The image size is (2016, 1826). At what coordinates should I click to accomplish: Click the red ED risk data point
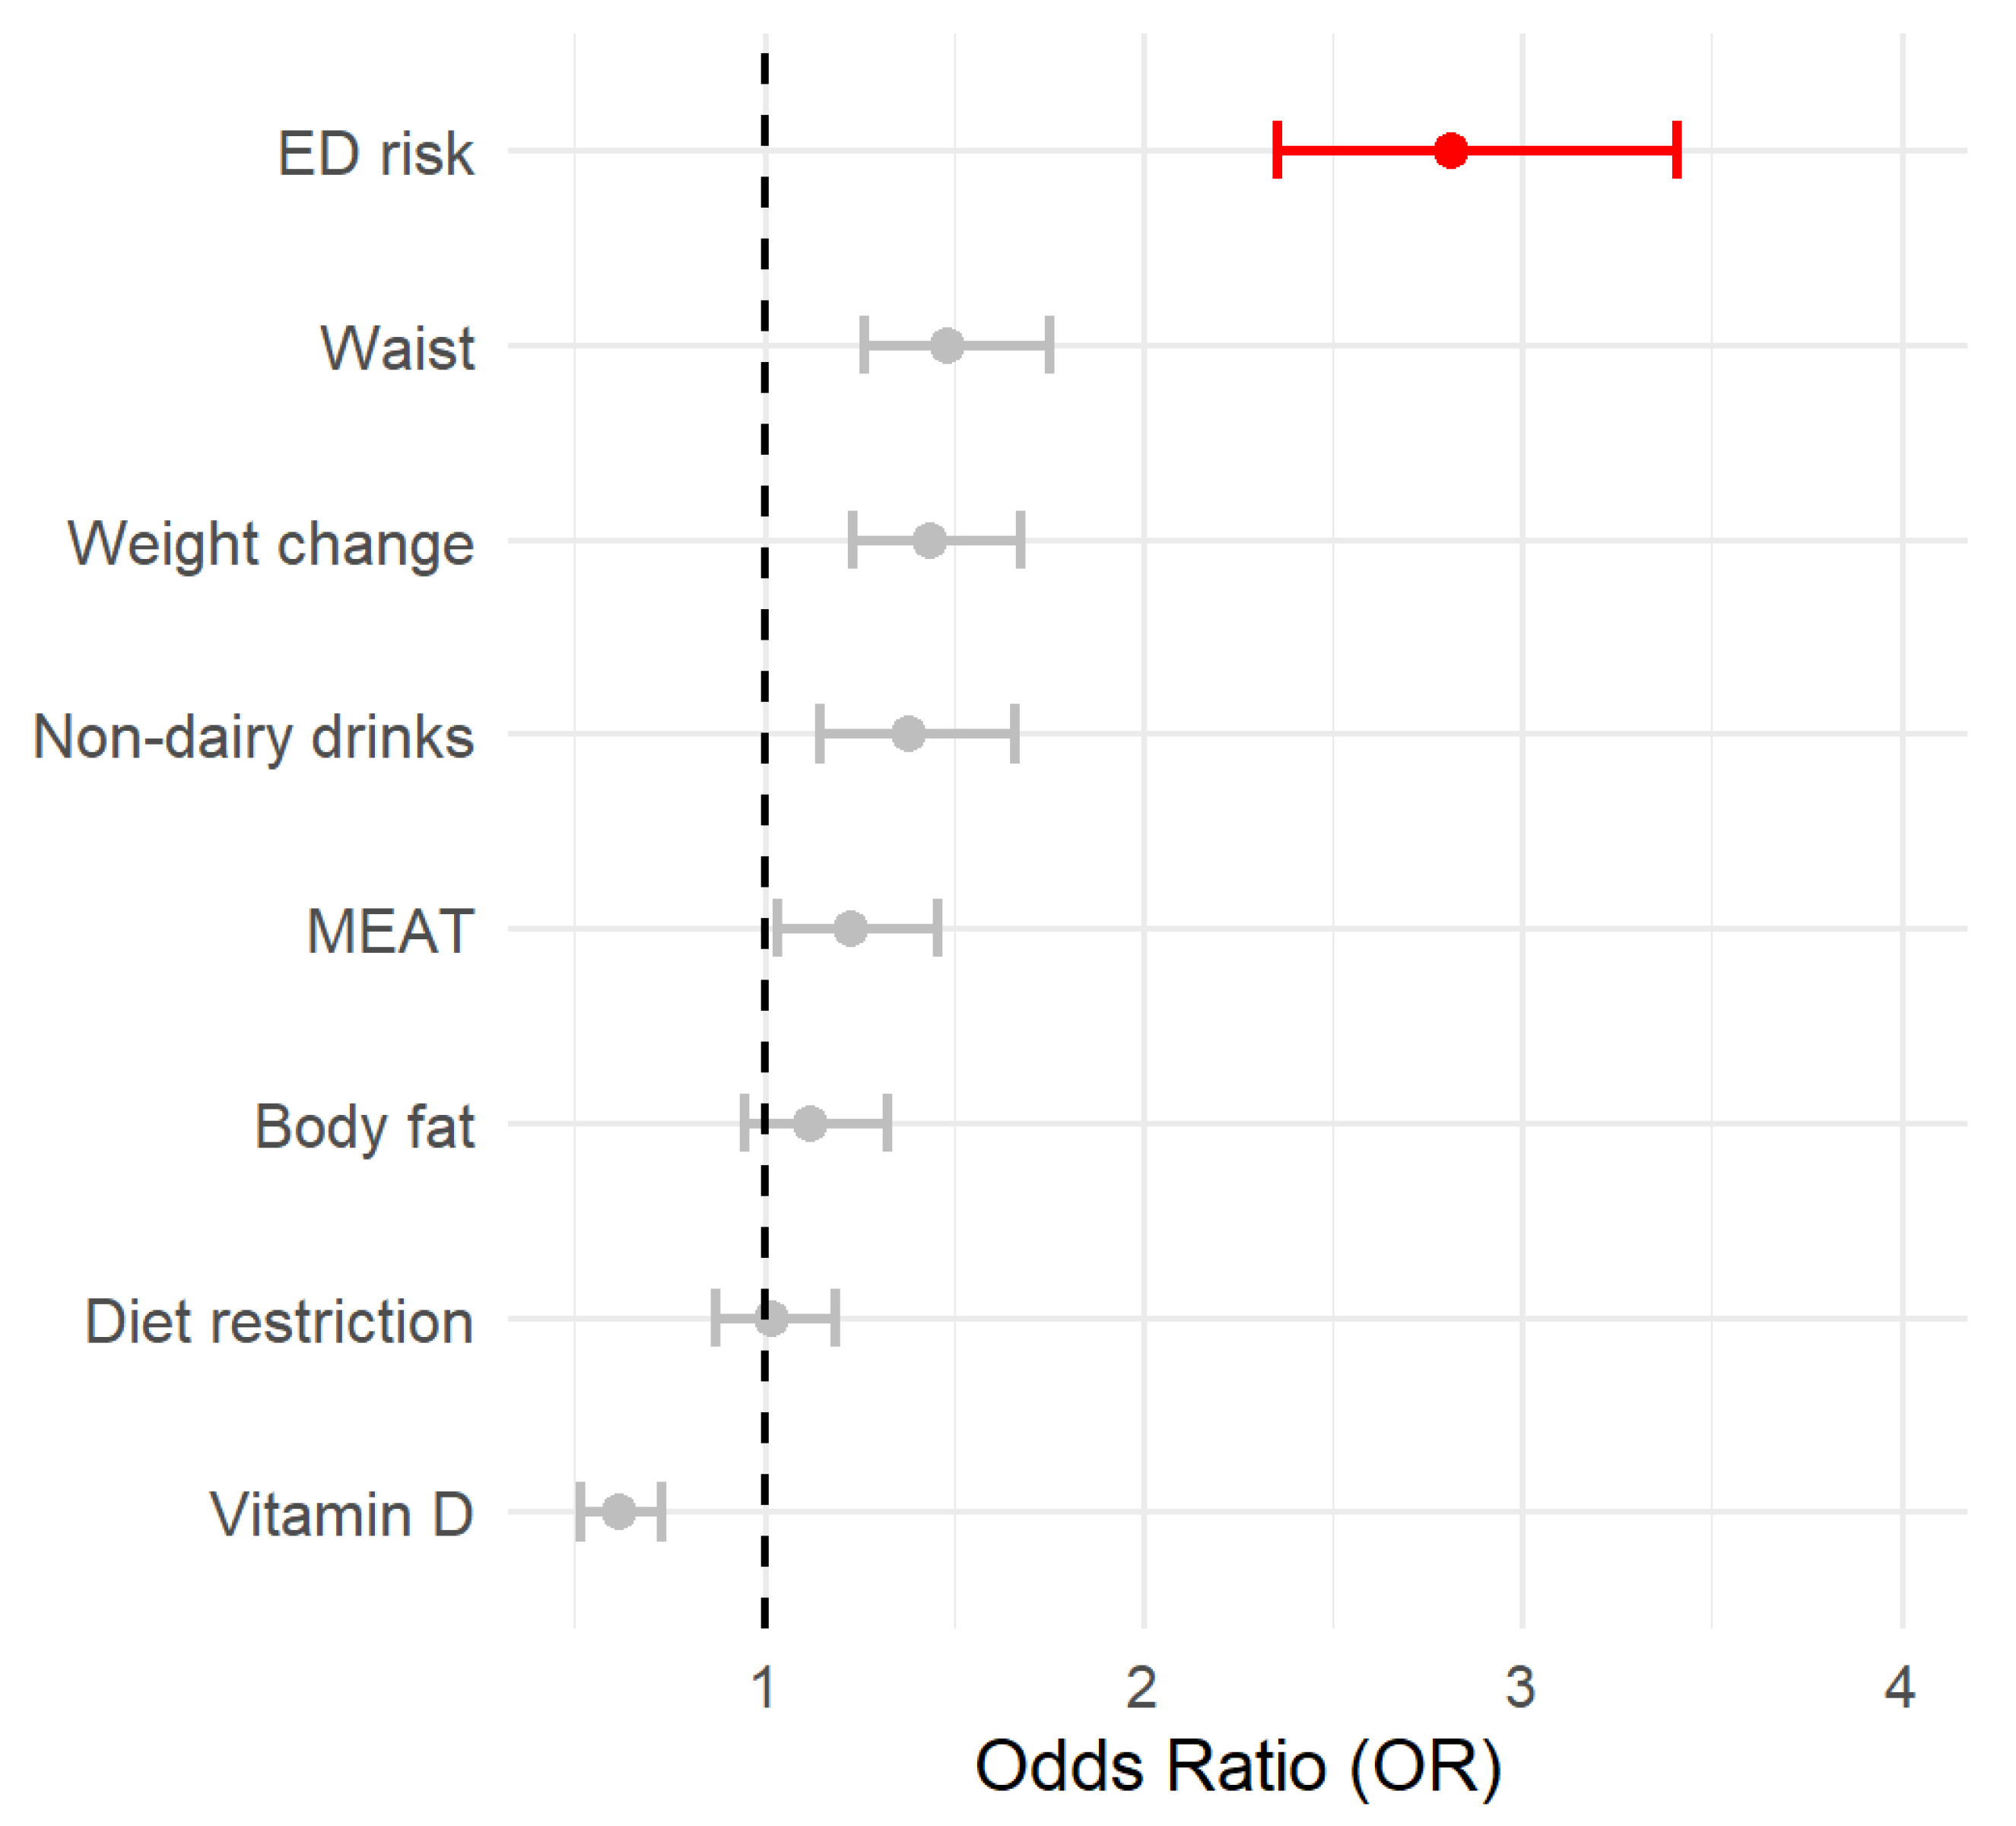pyautogui.click(x=1450, y=151)
